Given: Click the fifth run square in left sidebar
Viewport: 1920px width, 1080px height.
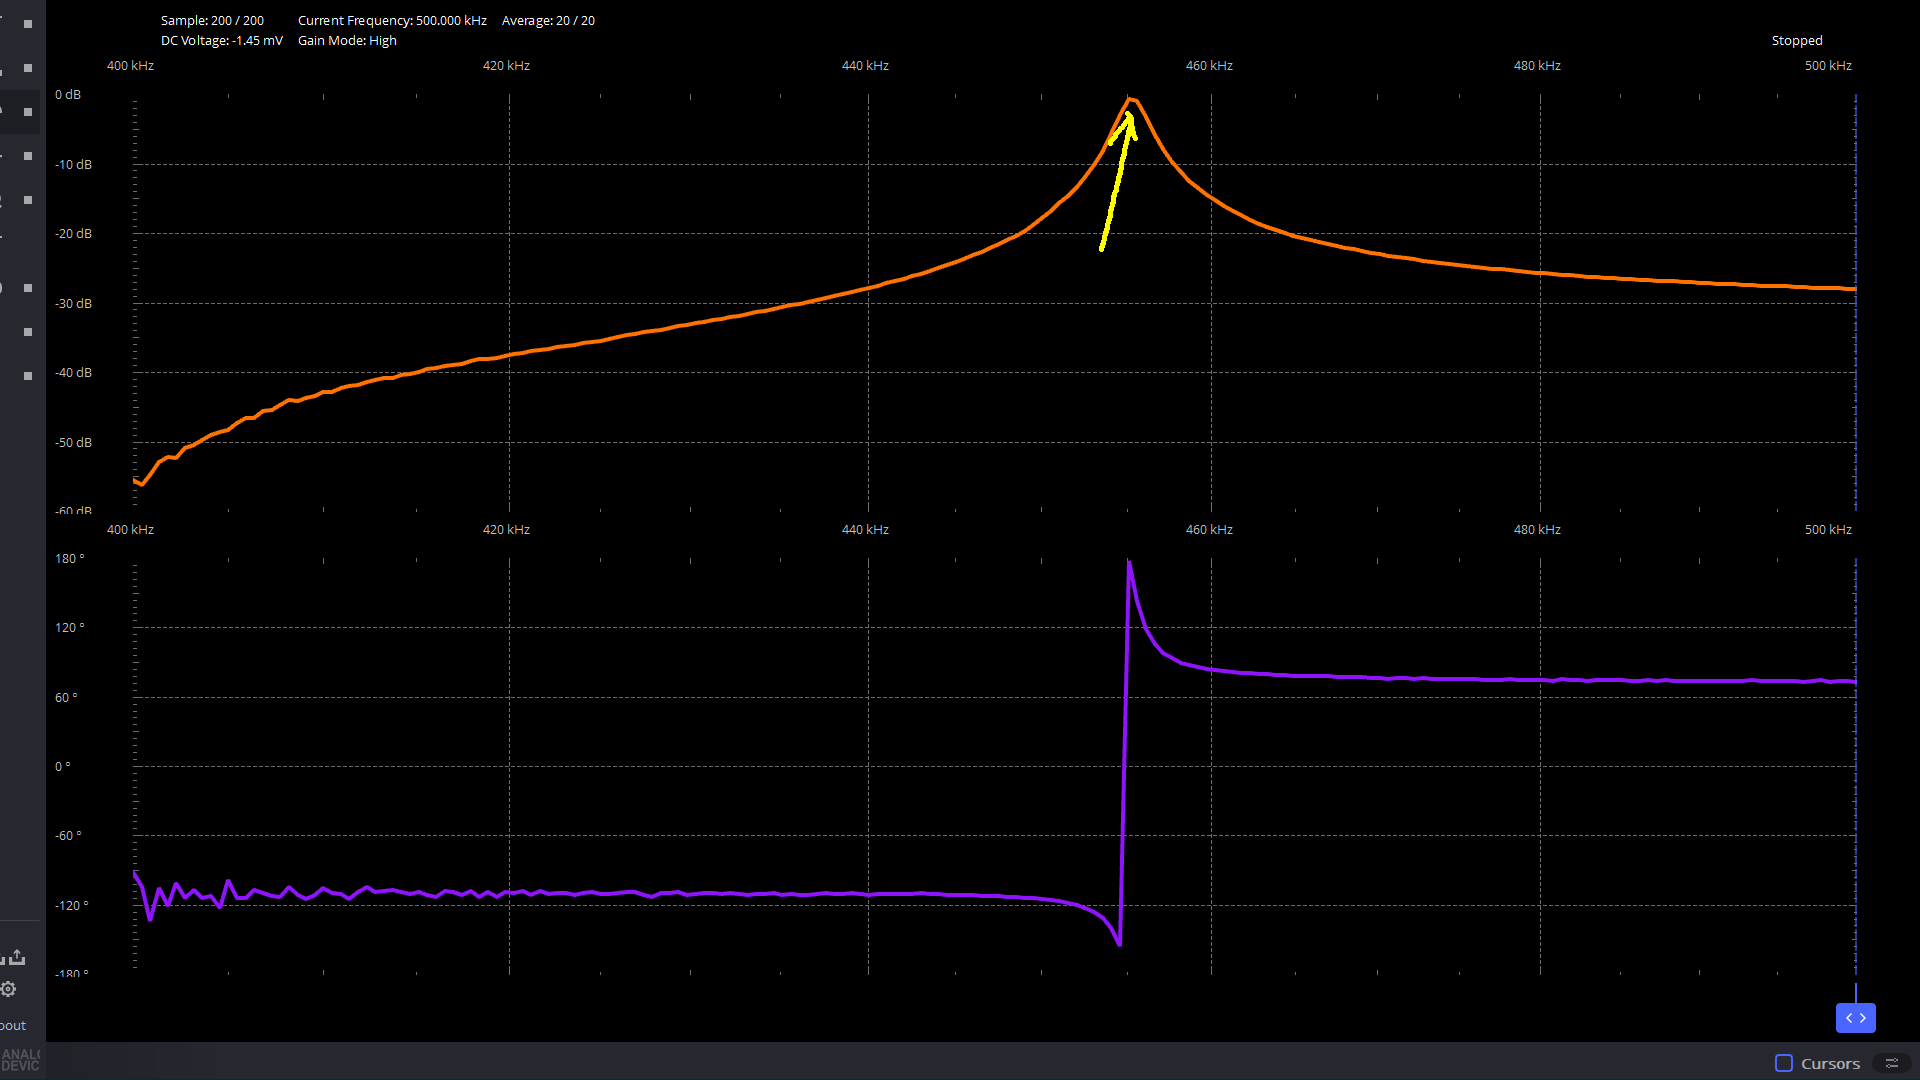Looking at the screenshot, I should click(28, 200).
